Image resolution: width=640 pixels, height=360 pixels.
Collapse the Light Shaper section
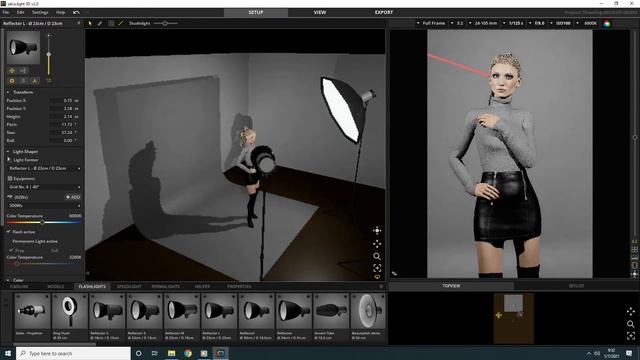[8, 151]
